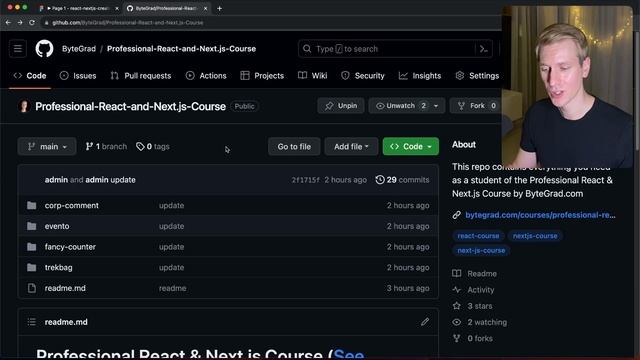Image resolution: width=640 pixels, height=360 pixels.
Task: Click the react-course topic tag
Action: 478,236
